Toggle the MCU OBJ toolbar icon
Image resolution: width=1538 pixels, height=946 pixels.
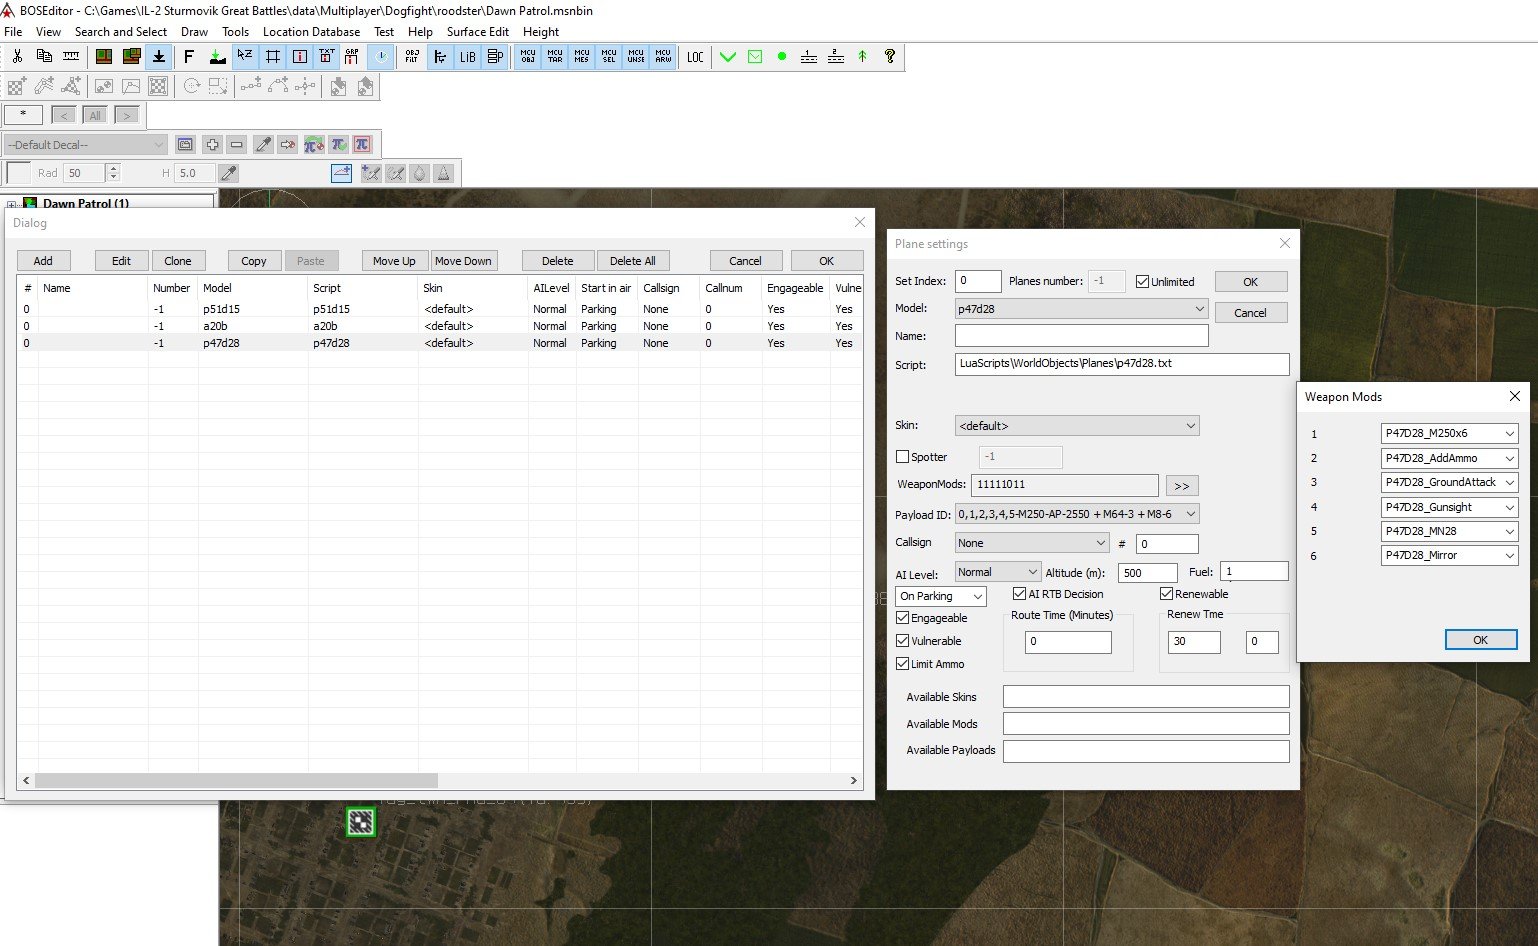click(x=528, y=57)
